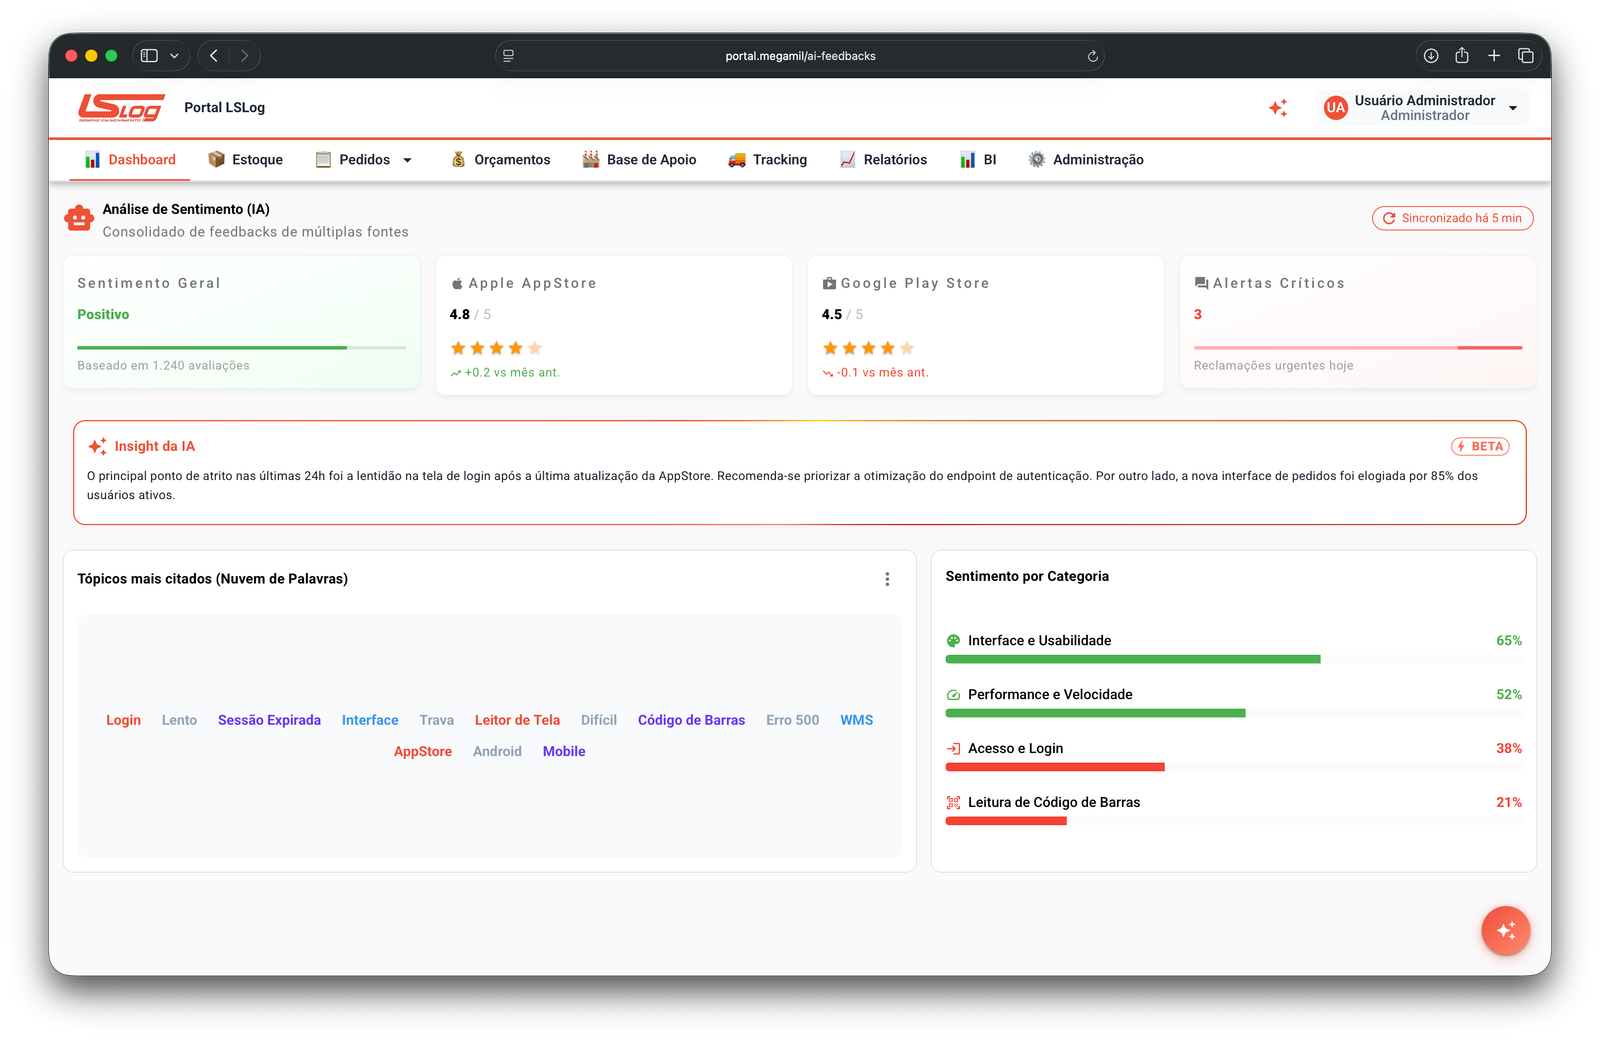Click the Safari share icon

[x=1462, y=56]
